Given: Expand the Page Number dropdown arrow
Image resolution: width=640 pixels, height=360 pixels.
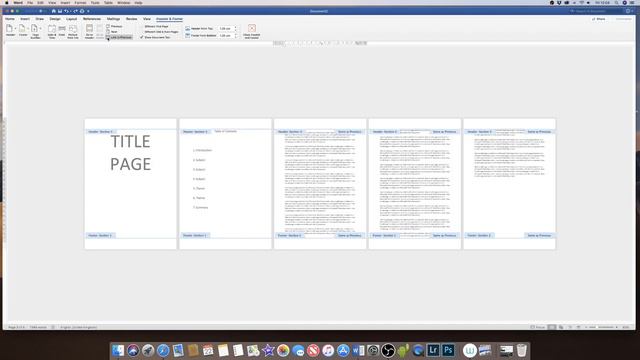Looking at the screenshot, I should [x=40, y=29].
